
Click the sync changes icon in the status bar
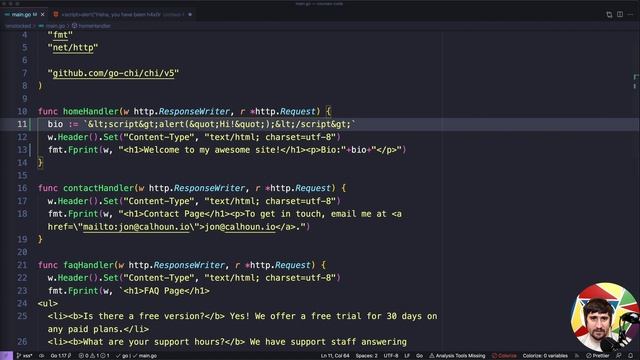coord(41,356)
